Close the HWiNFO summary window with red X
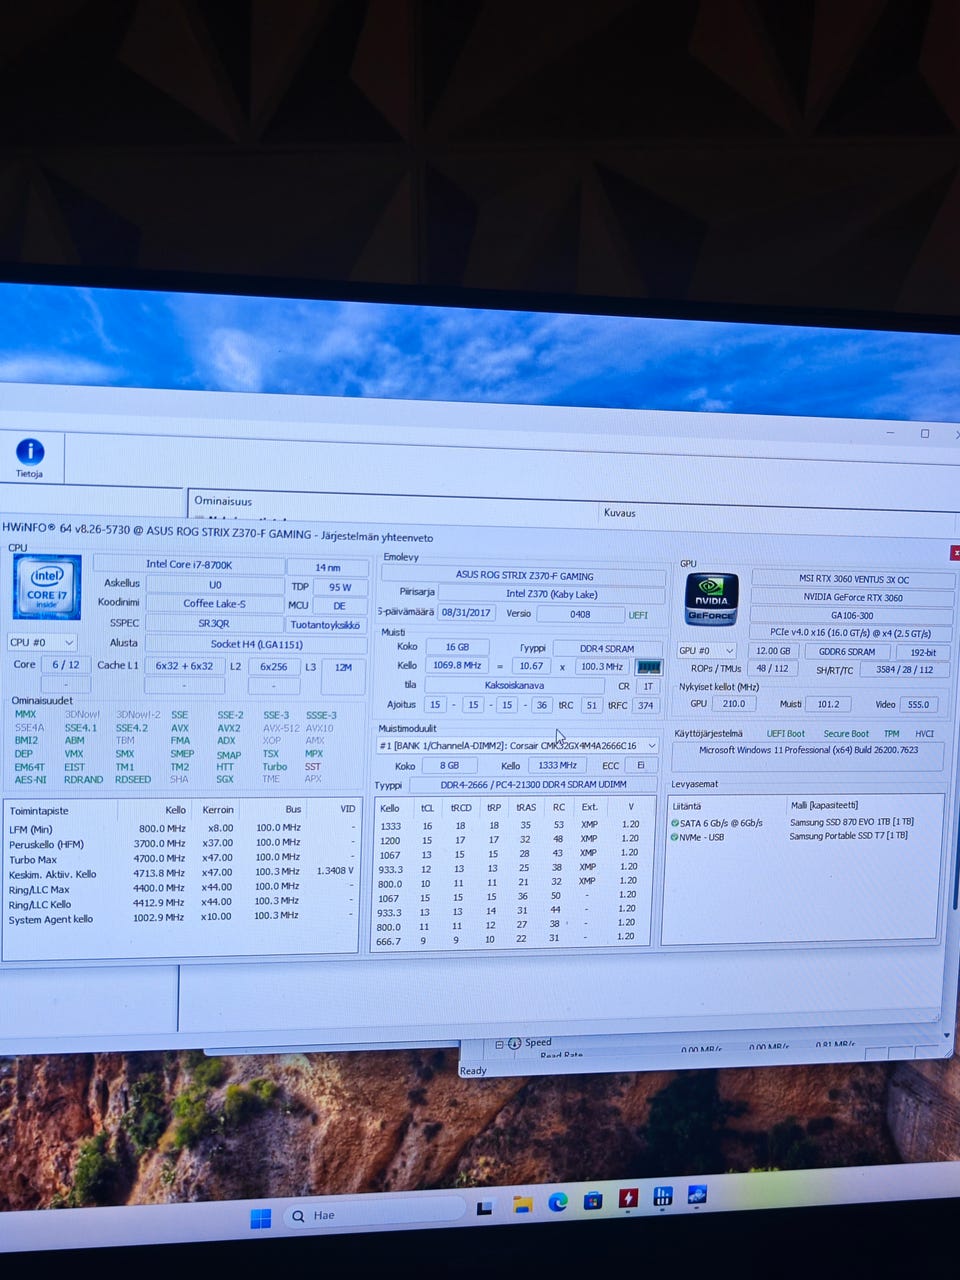The width and height of the screenshot is (960, 1280). coord(954,551)
